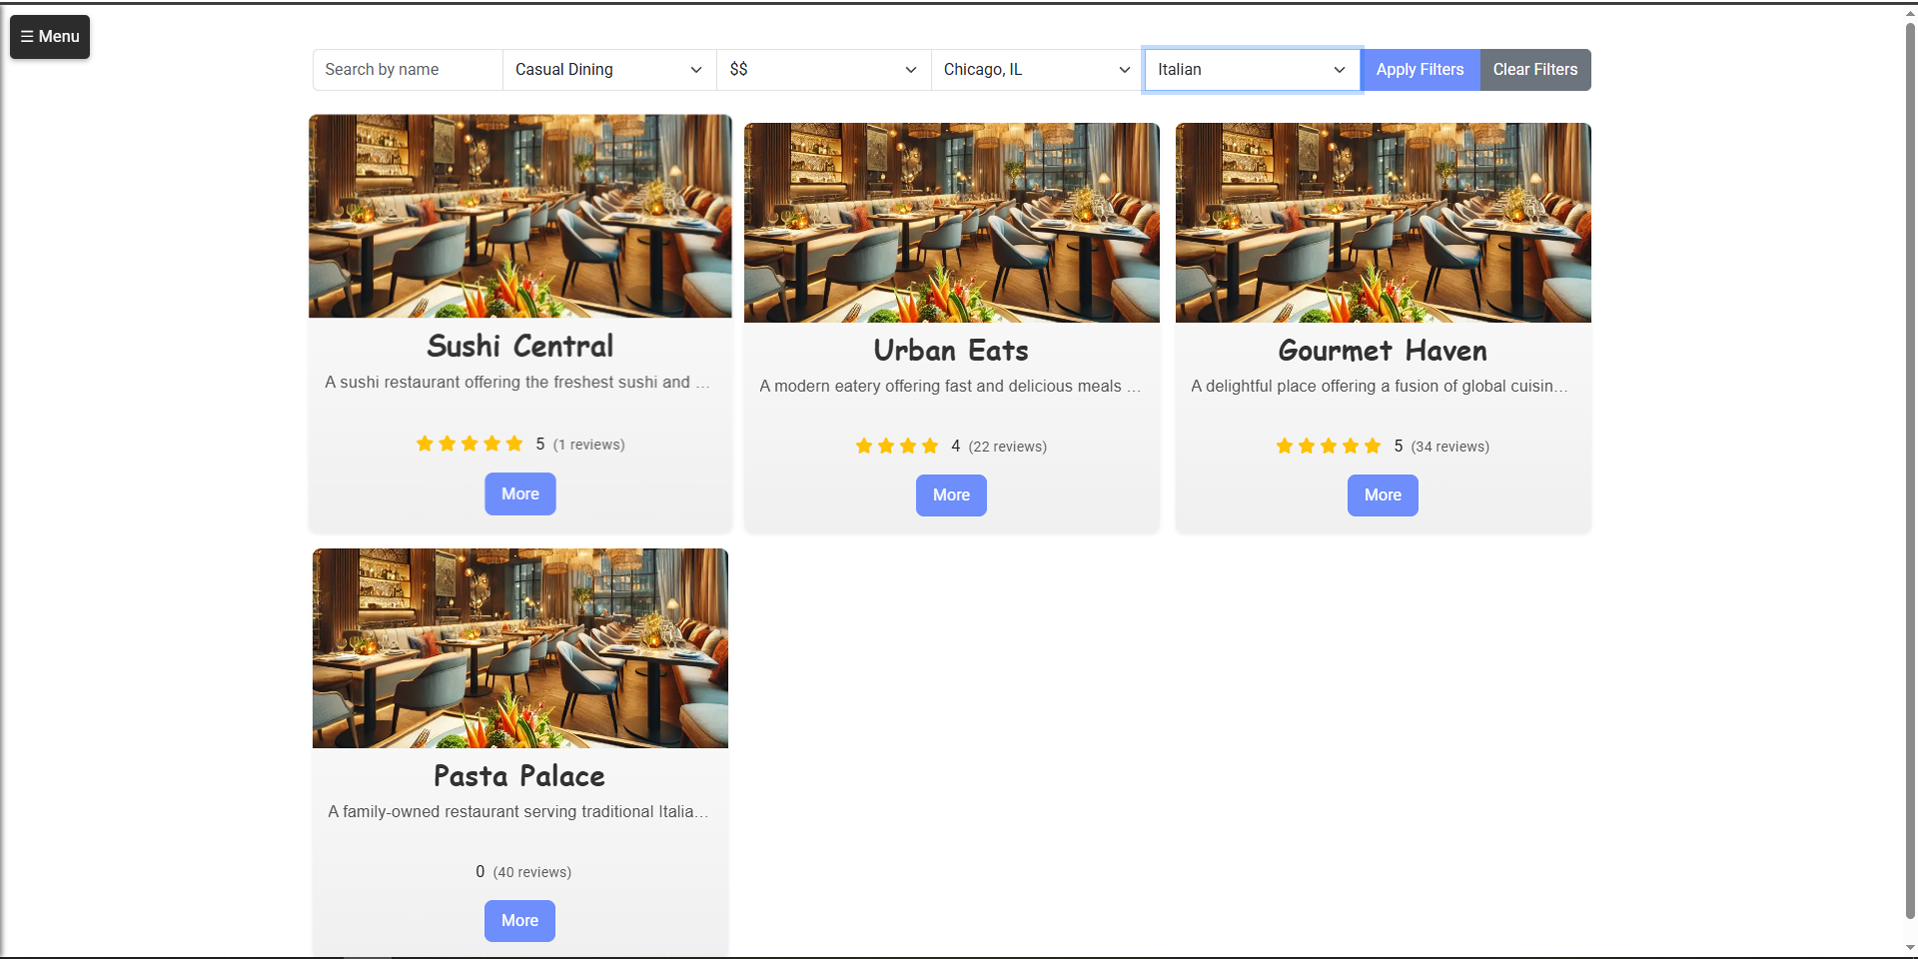Click the Sushi Central restaurant photo
Image resolution: width=1918 pixels, height=959 pixels.
(520, 216)
